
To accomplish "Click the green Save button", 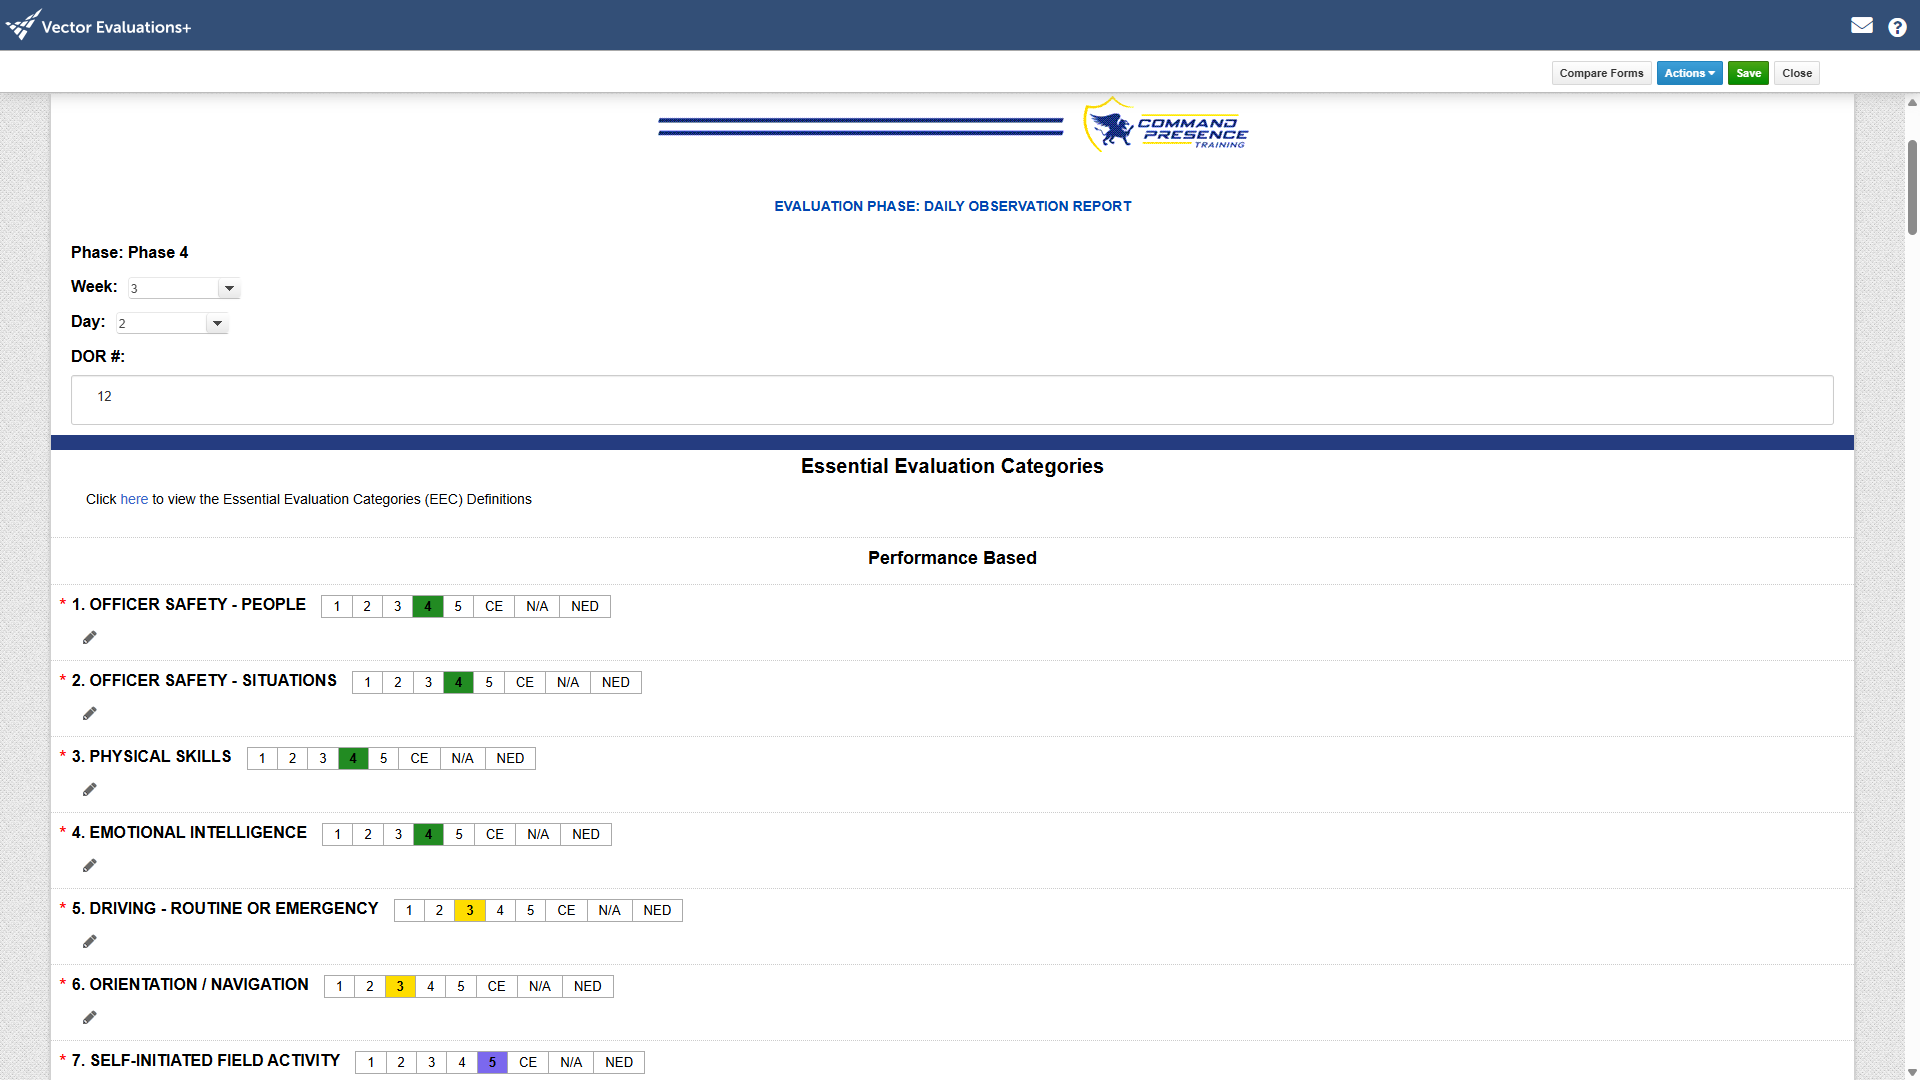I will [x=1748, y=73].
